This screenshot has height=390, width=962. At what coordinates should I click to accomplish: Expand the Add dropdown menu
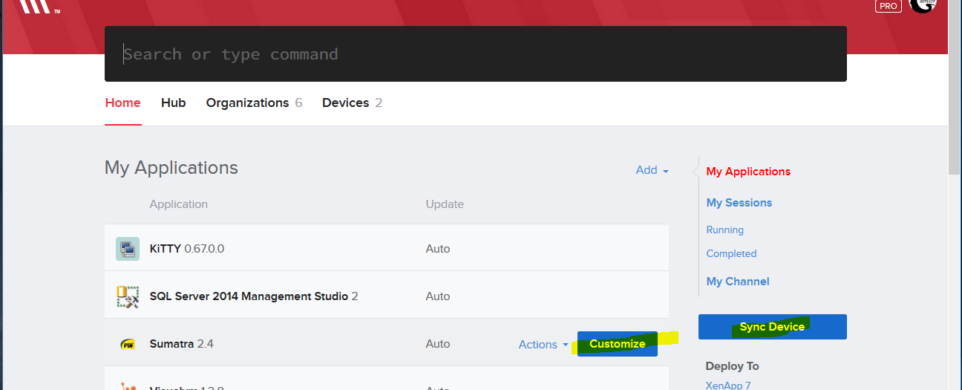(x=652, y=170)
